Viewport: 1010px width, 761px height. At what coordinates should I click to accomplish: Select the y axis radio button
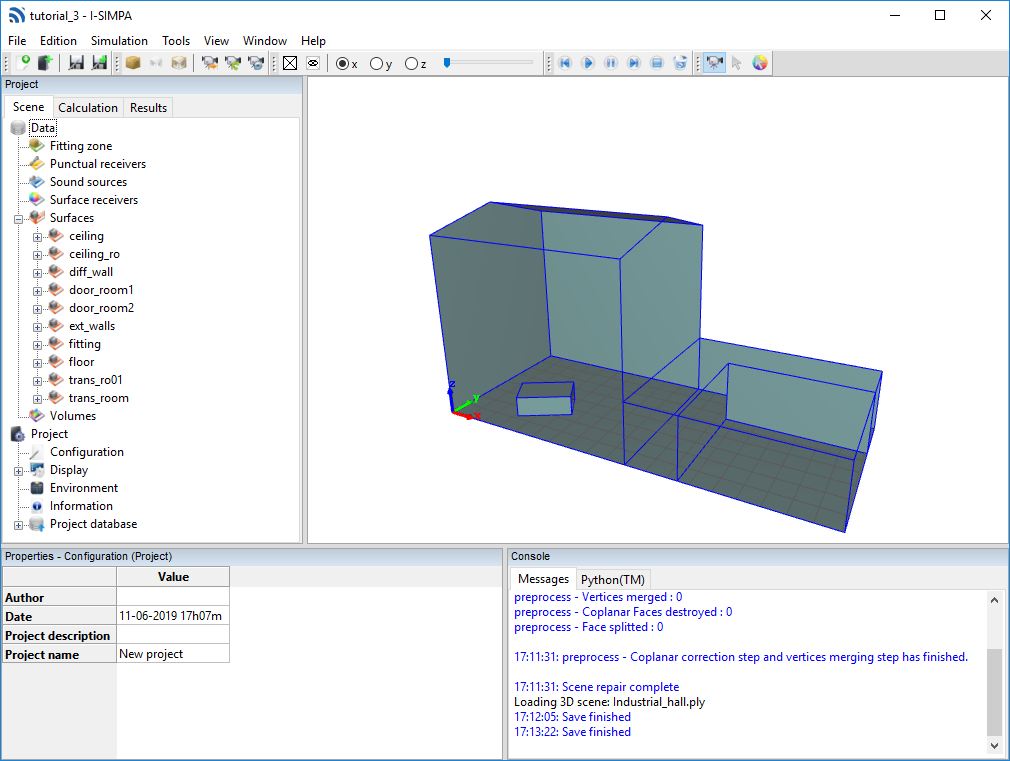(x=376, y=63)
